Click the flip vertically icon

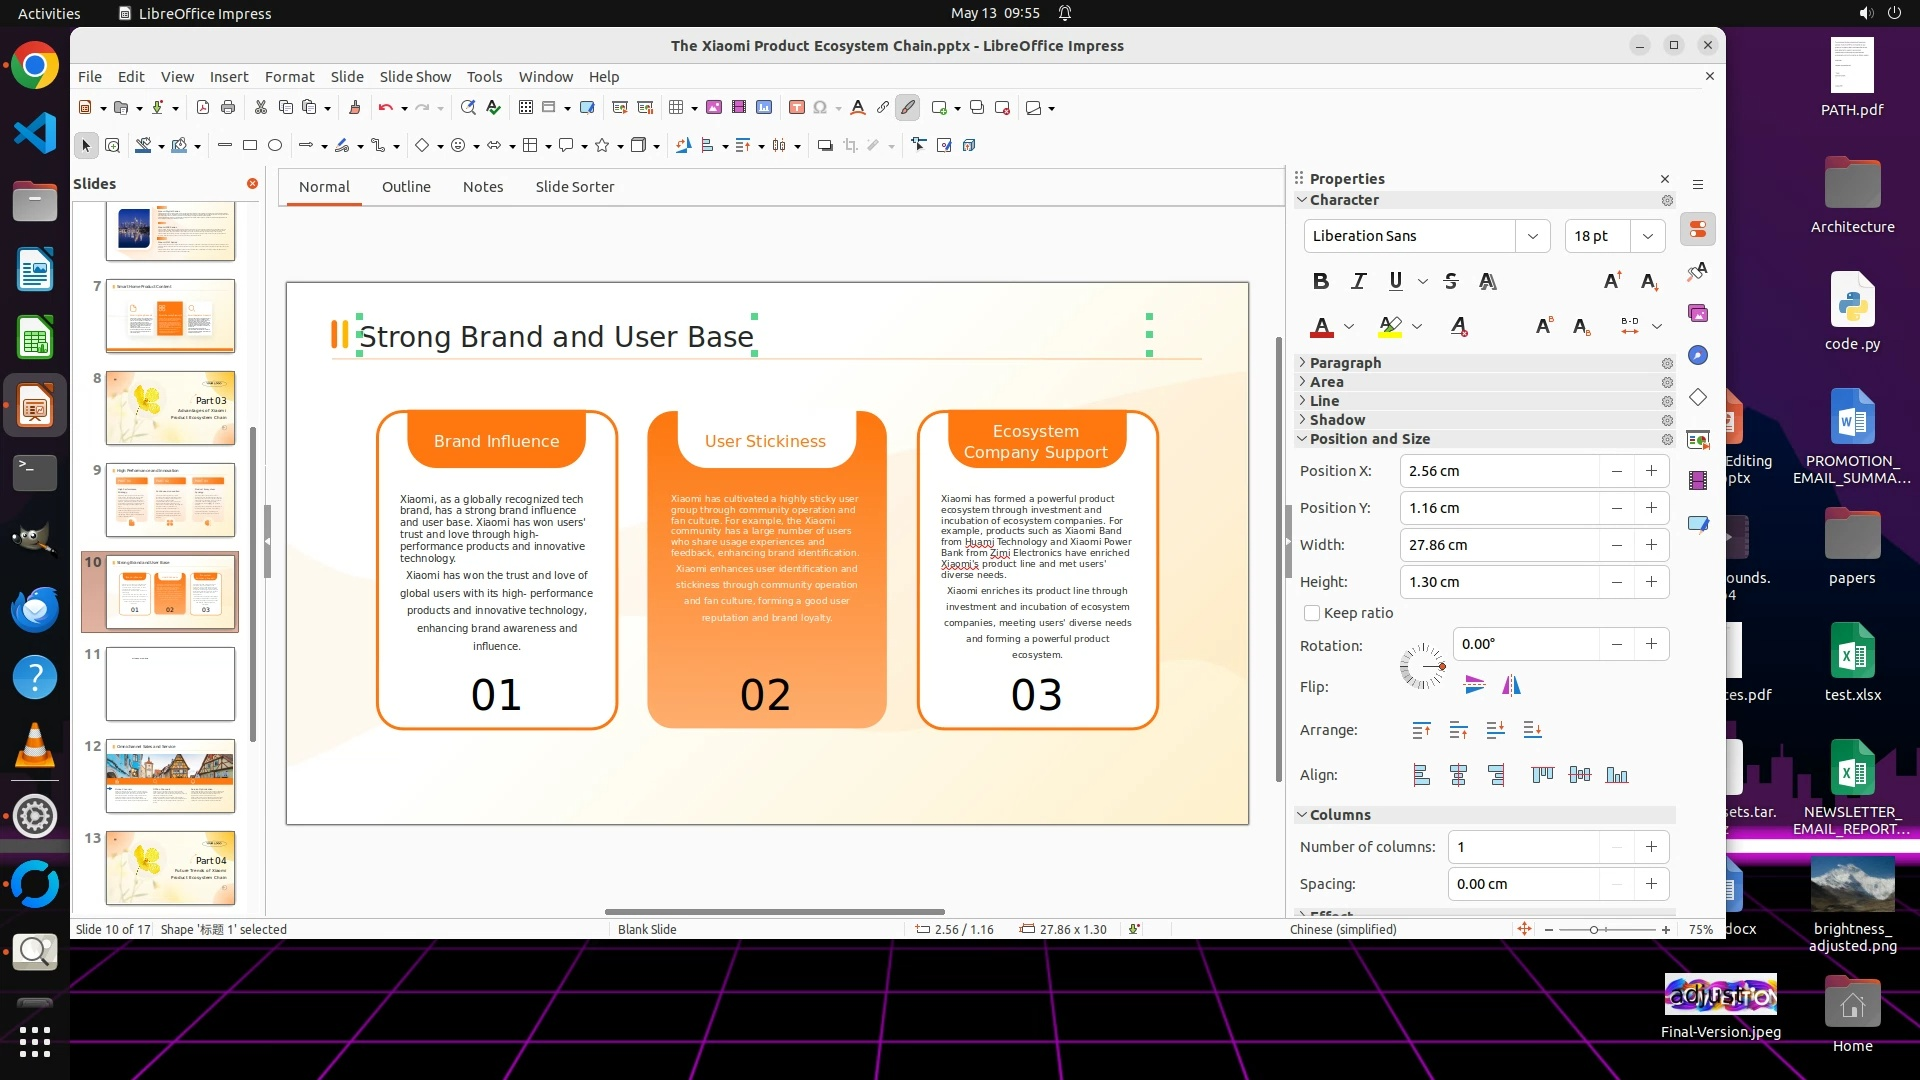1474,685
